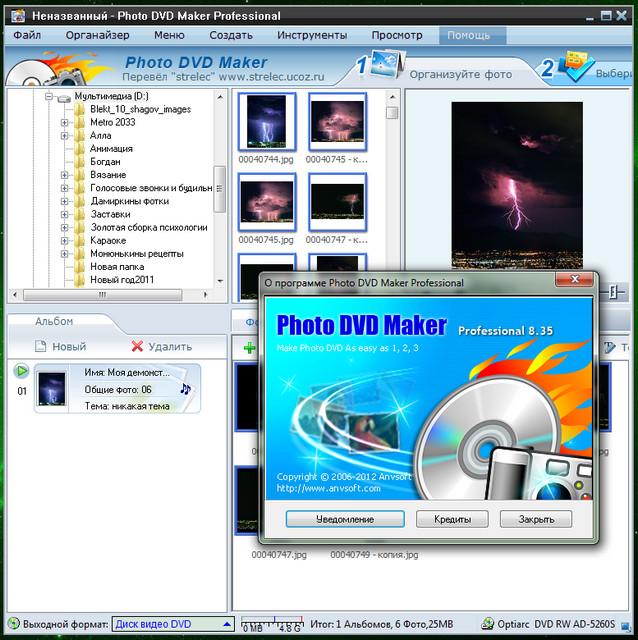Click the tree scrollbar right arrow
The height and width of the screenshot is (640, 638).
coord(205,295)
